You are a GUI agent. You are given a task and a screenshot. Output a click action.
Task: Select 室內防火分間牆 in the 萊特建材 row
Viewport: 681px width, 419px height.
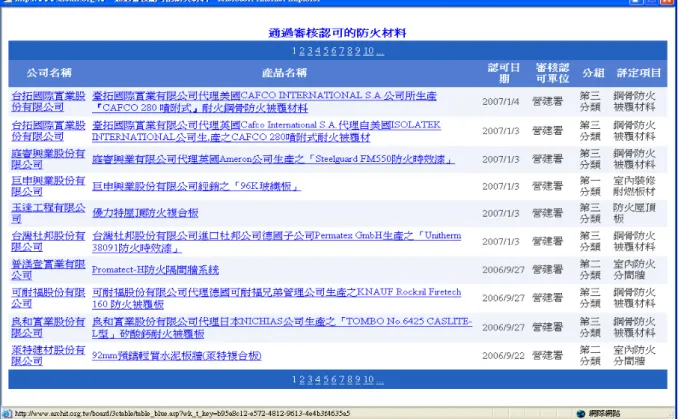(x=634, y=355)
